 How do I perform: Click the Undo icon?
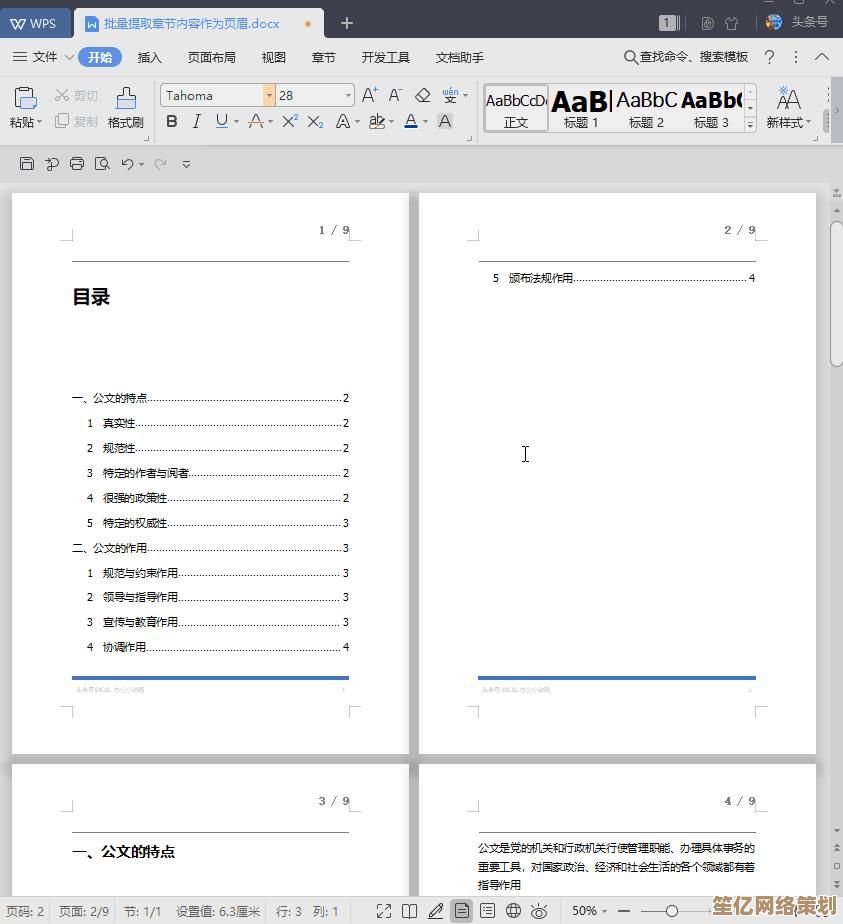(128, 164)
